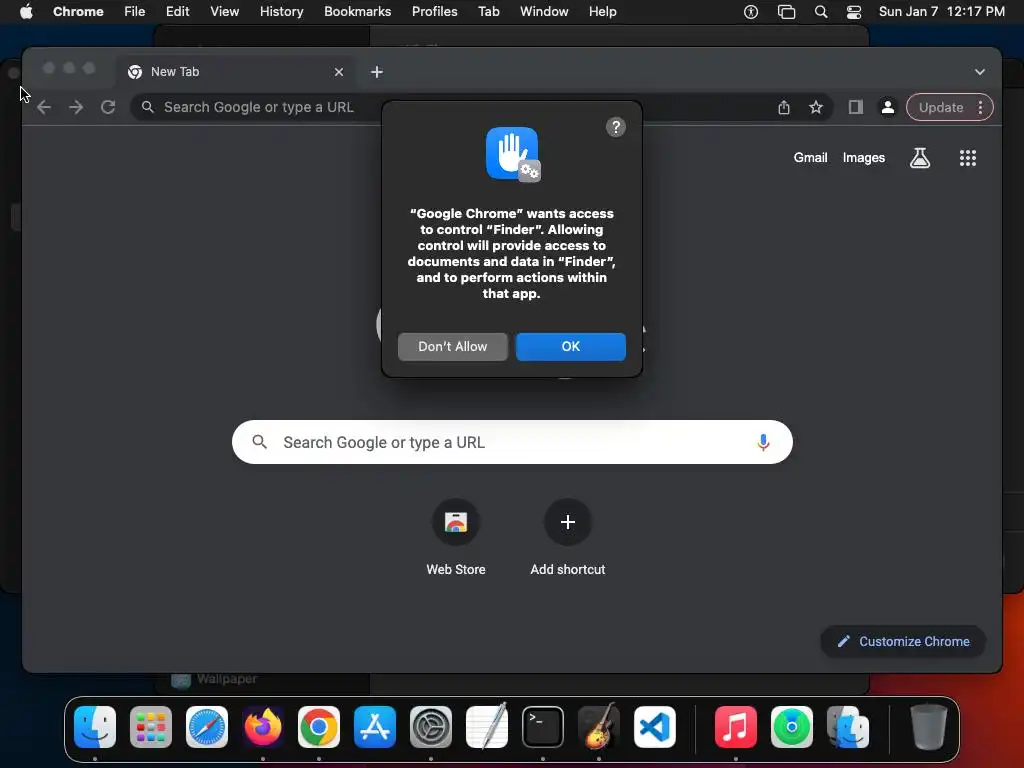The height and width of the screenshot is (768, 1024).
Task: Open the Window menu
Action: pyautogui.click(x=544, y=11)
